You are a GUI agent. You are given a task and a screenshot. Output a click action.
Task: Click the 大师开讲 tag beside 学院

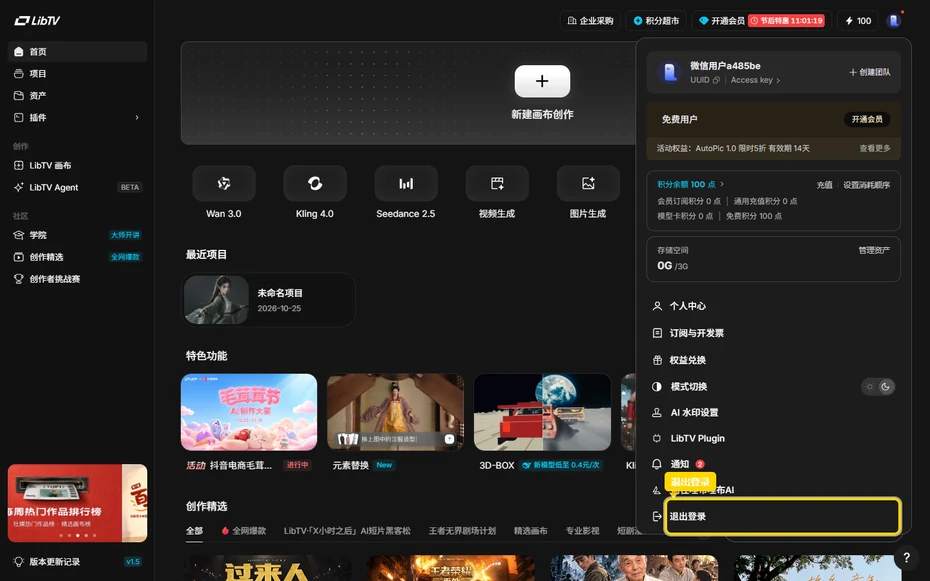(125, 235)
